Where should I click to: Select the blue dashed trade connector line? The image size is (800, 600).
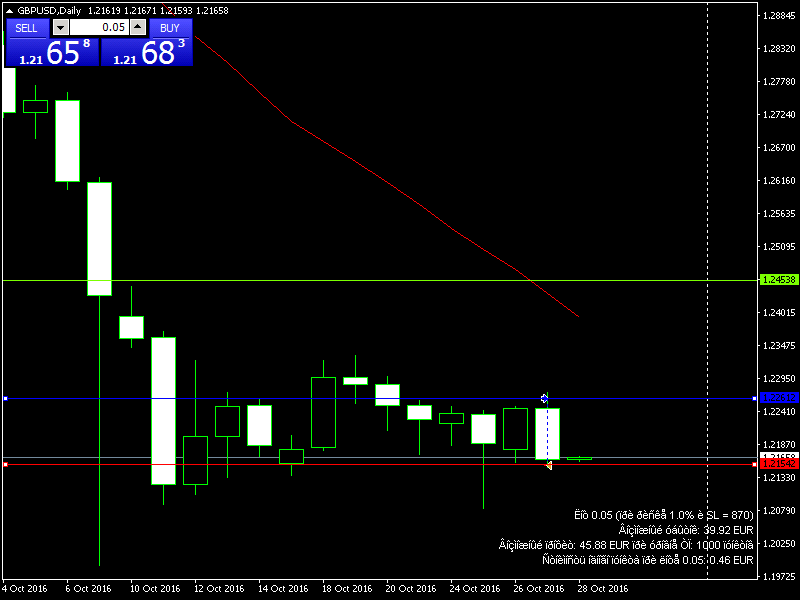pyautogui.click(x=547, y=432)
